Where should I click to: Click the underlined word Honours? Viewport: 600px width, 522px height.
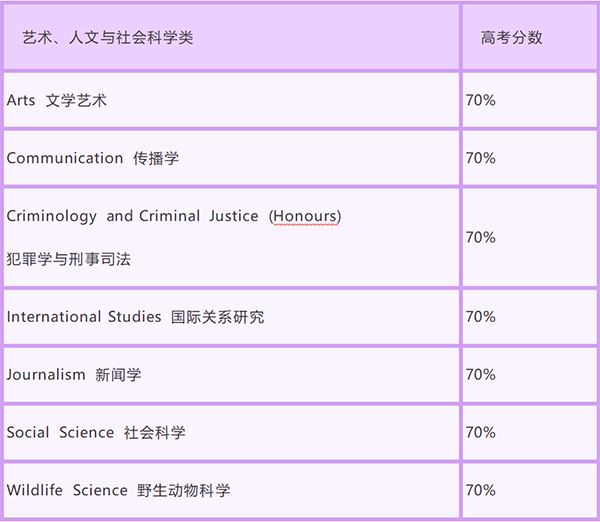point(305,217)
